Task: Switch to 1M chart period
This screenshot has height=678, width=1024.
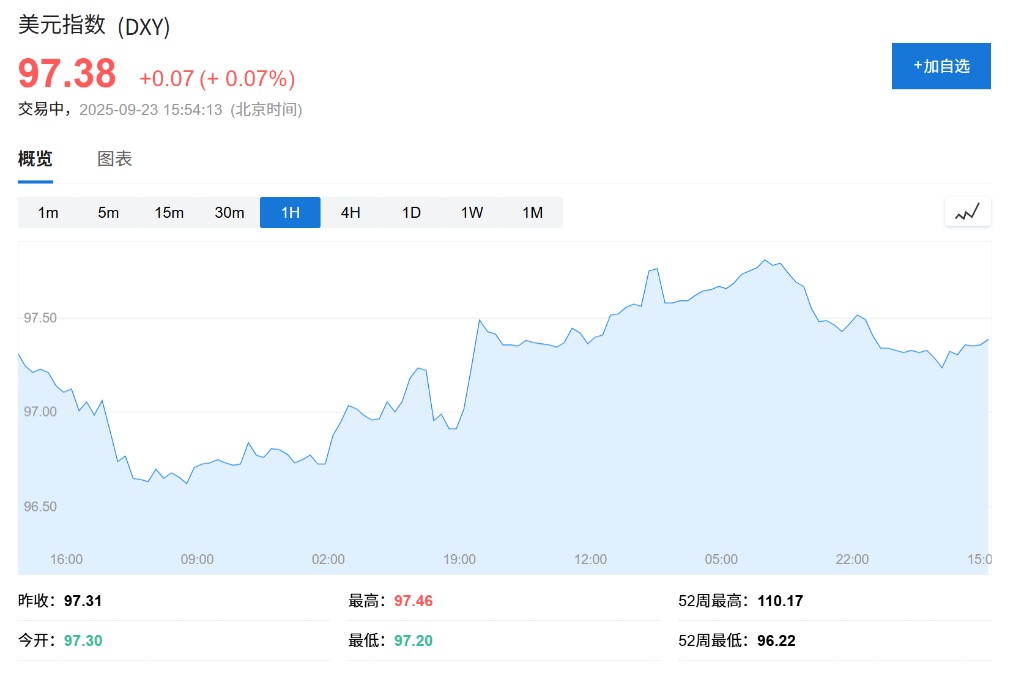Action: click(x=532, y=212)
